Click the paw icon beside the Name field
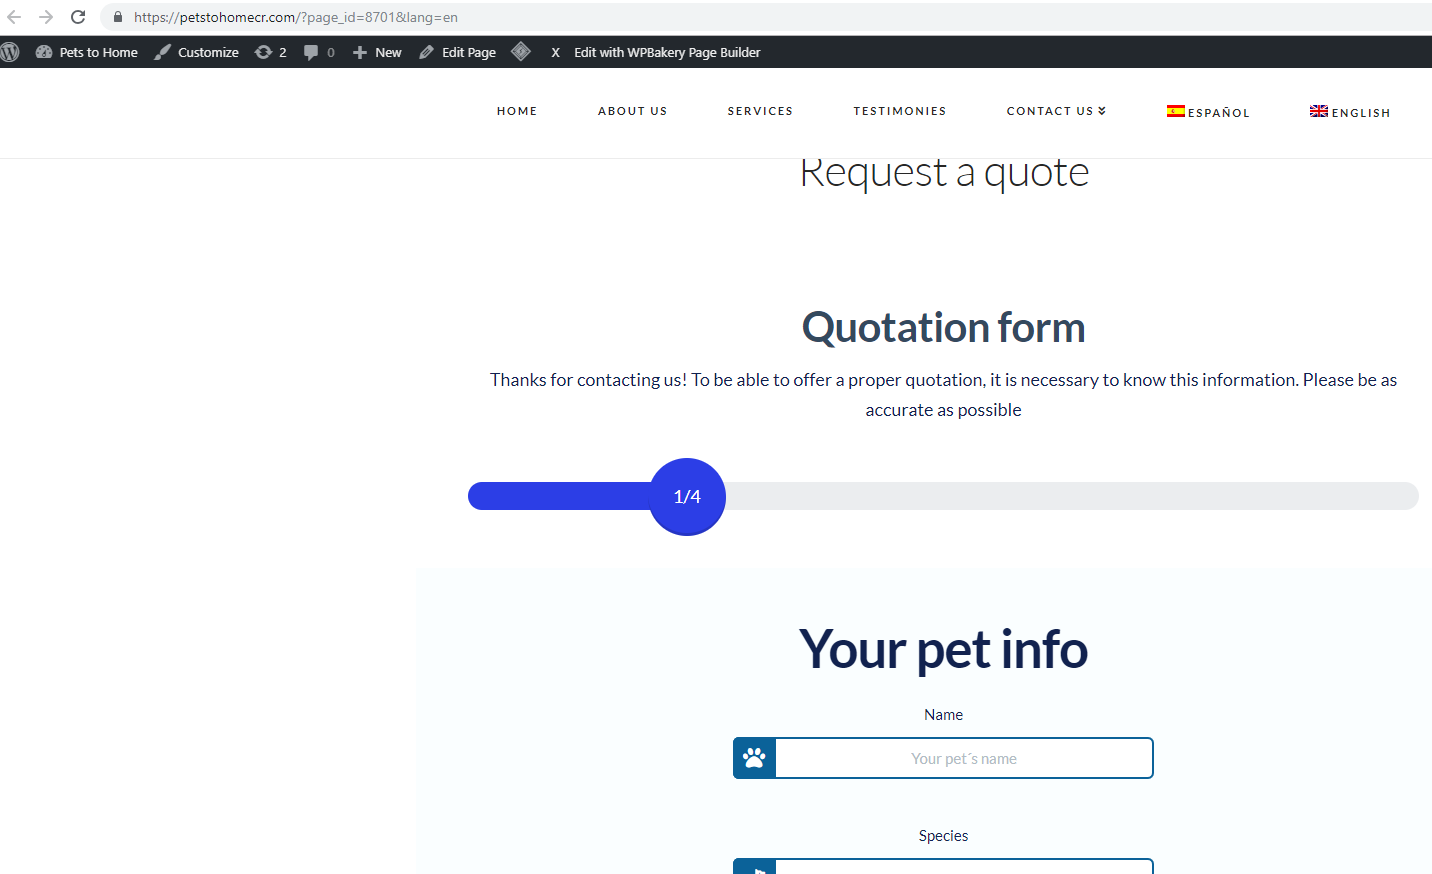The width and height of the screenshot is (1432, 874). point(755,758)
